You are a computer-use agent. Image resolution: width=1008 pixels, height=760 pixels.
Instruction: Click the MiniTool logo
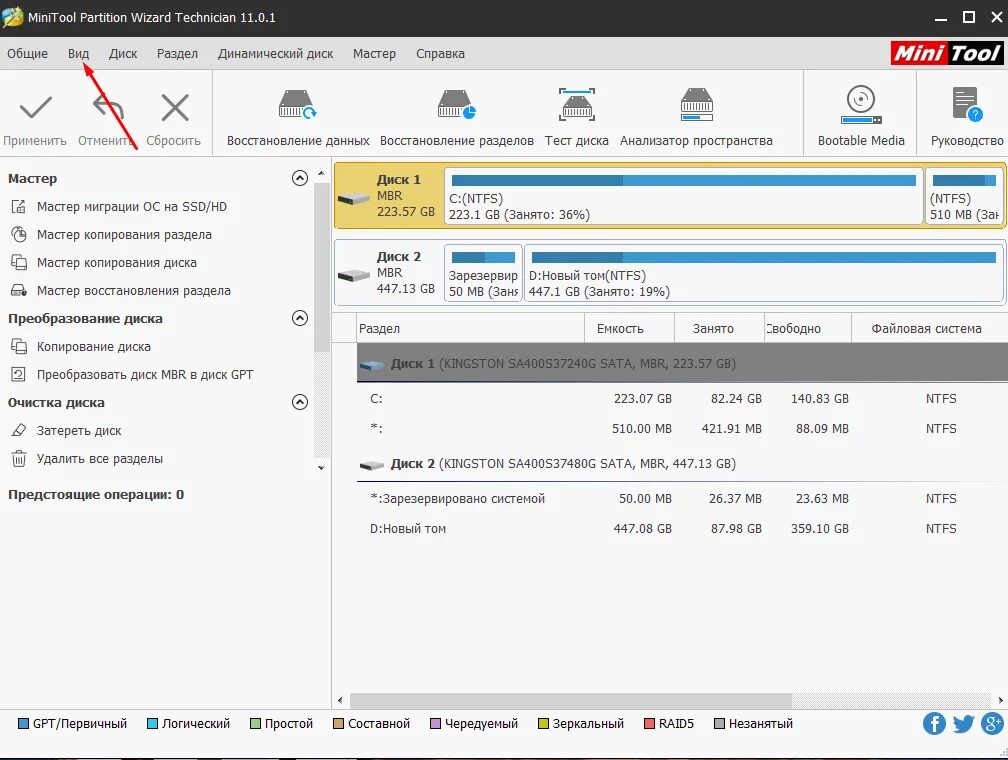[x=946, y=53]
